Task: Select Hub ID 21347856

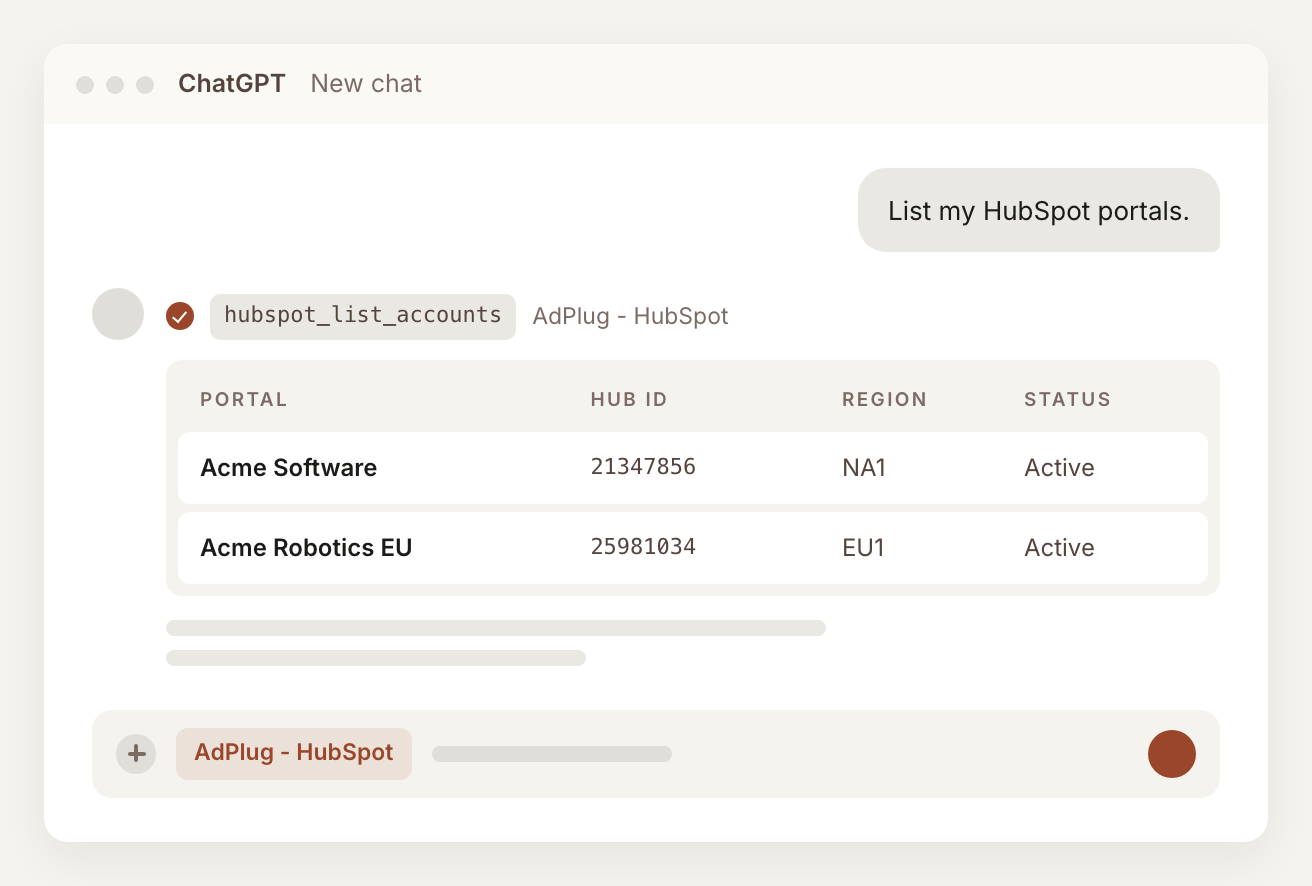Action: click(x=643, y=467)
